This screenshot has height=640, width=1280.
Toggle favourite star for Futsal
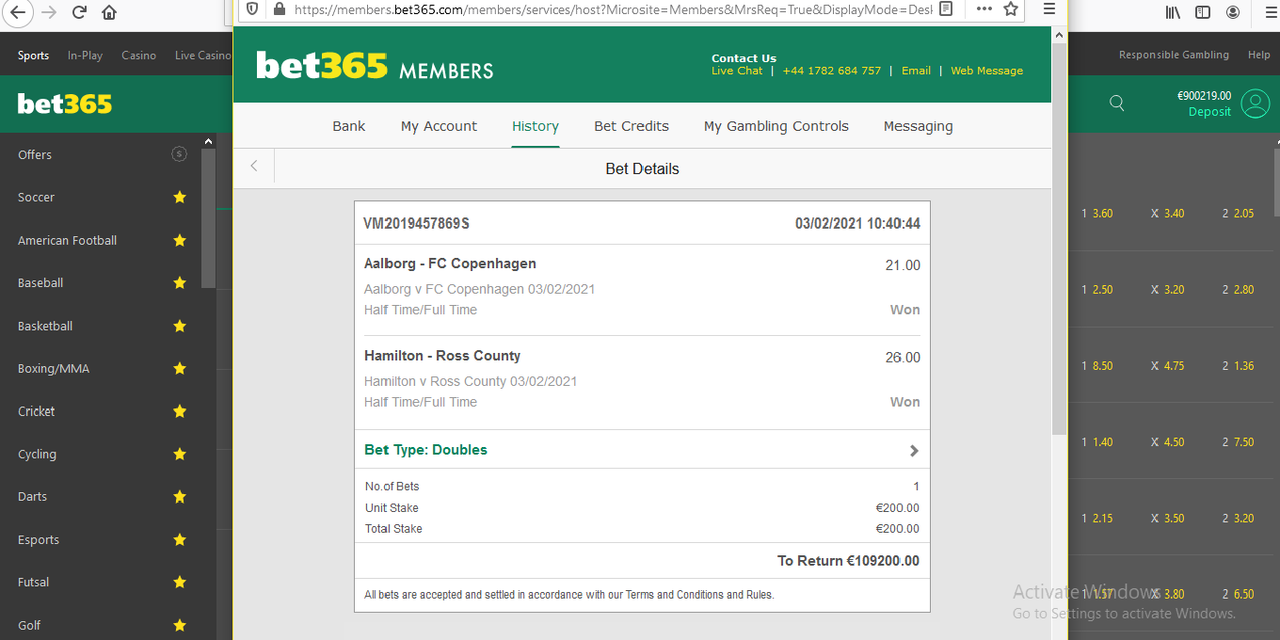pyautogui.click(x=180, y=582)
